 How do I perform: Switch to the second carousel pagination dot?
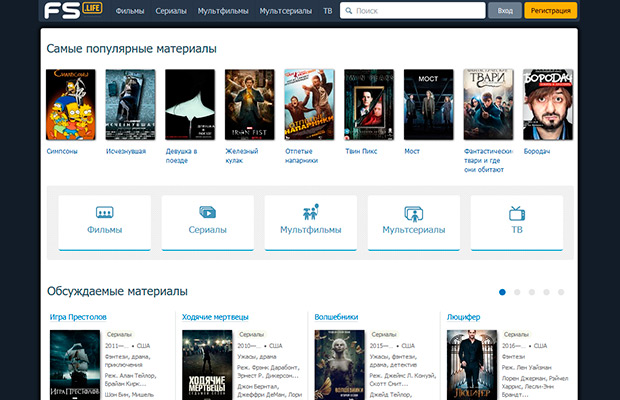click(x=517, y=292)
